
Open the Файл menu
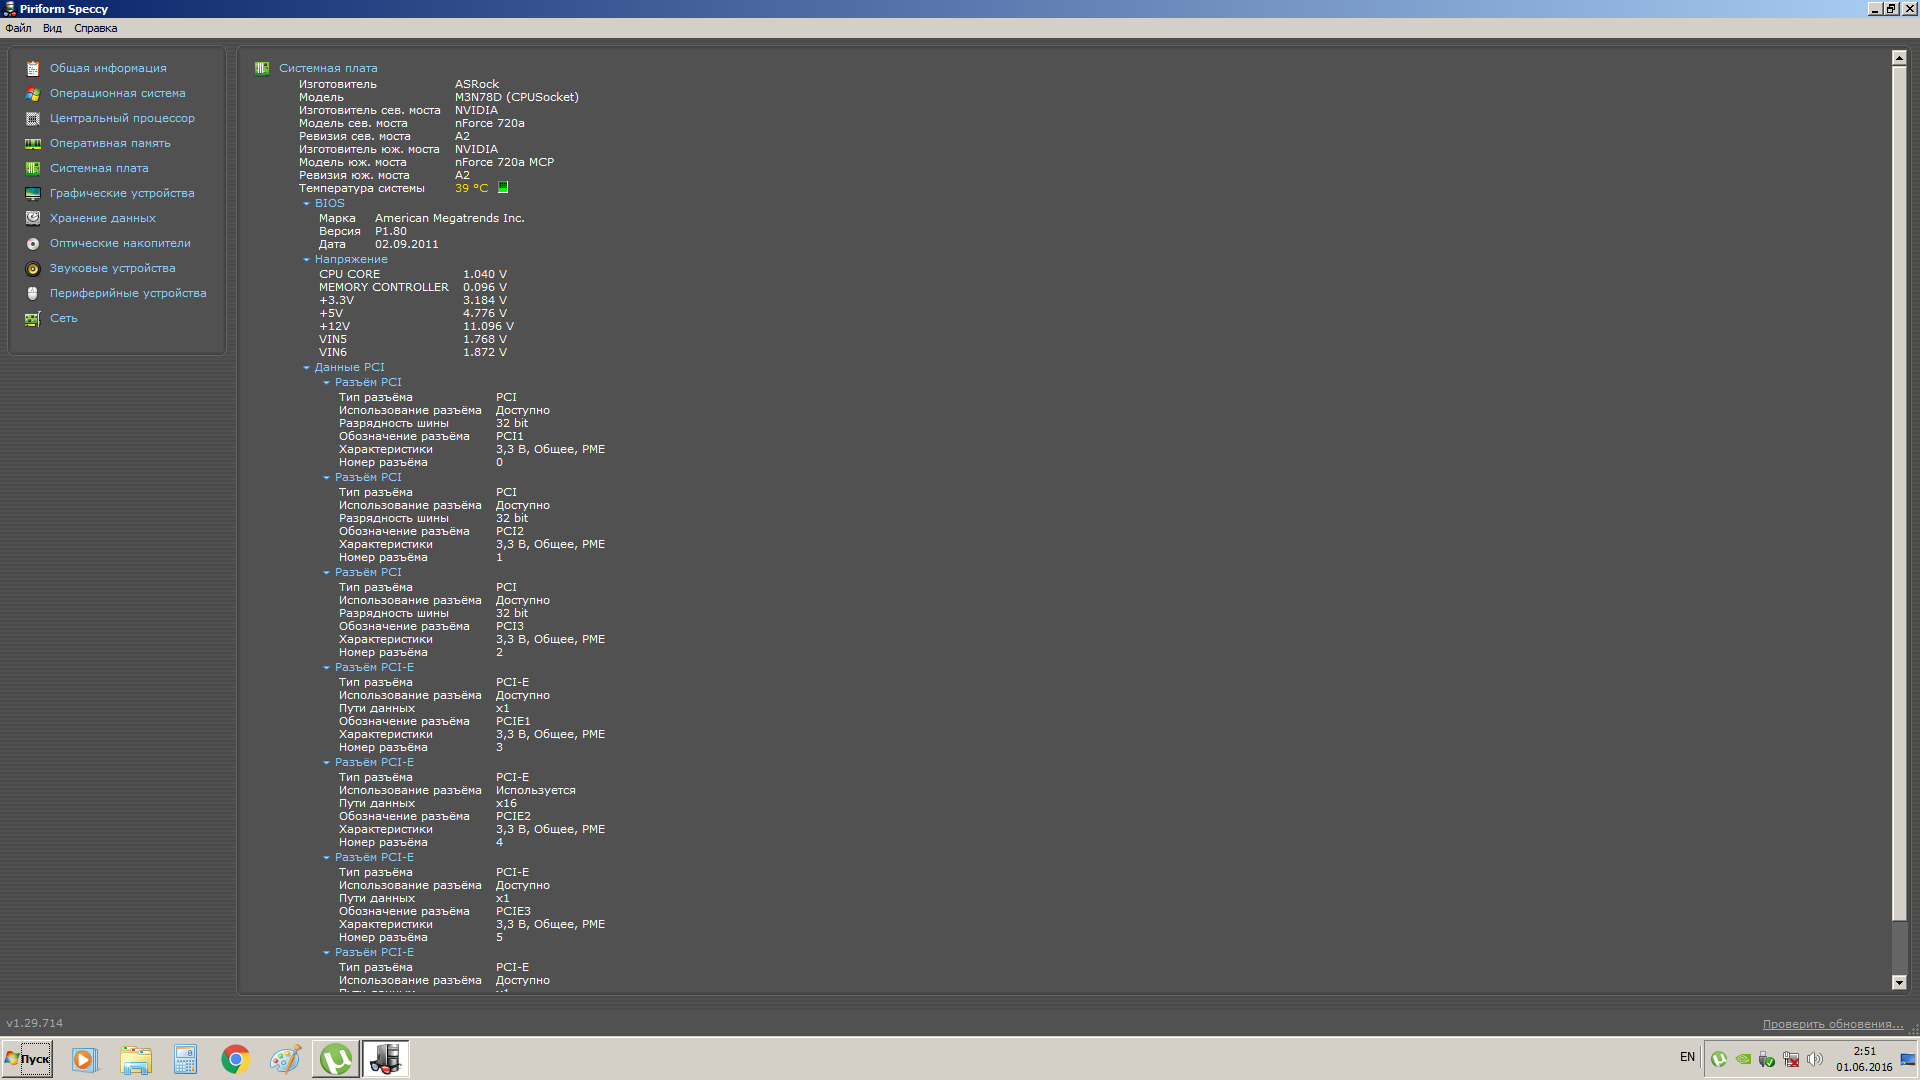[18, 28]
